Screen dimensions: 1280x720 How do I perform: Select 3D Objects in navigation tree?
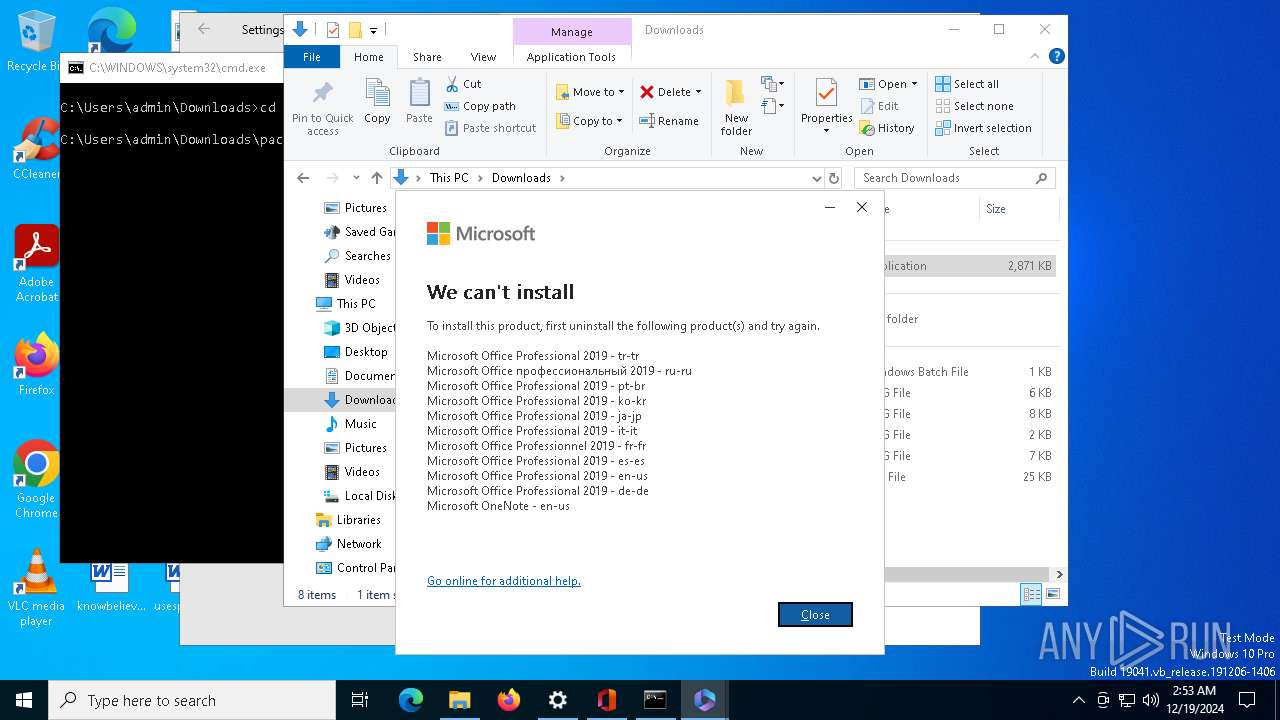click(360, 328)
